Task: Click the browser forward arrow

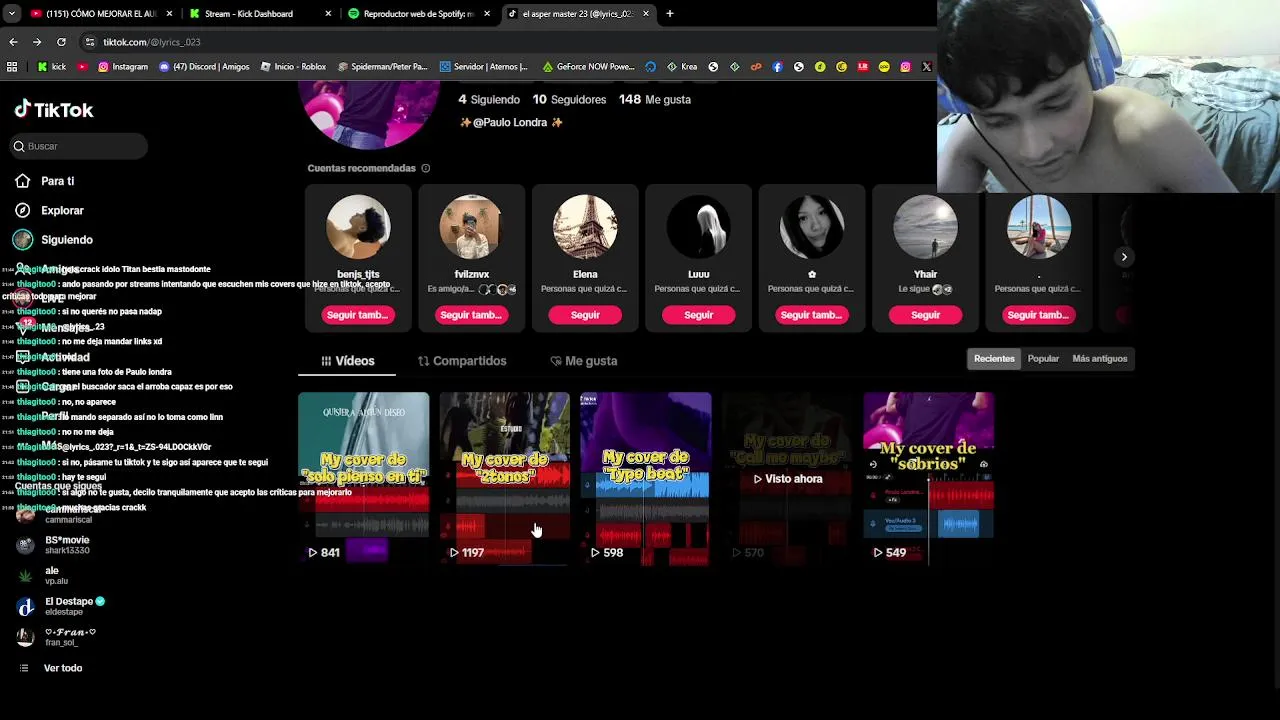Action: coord(37,42)
